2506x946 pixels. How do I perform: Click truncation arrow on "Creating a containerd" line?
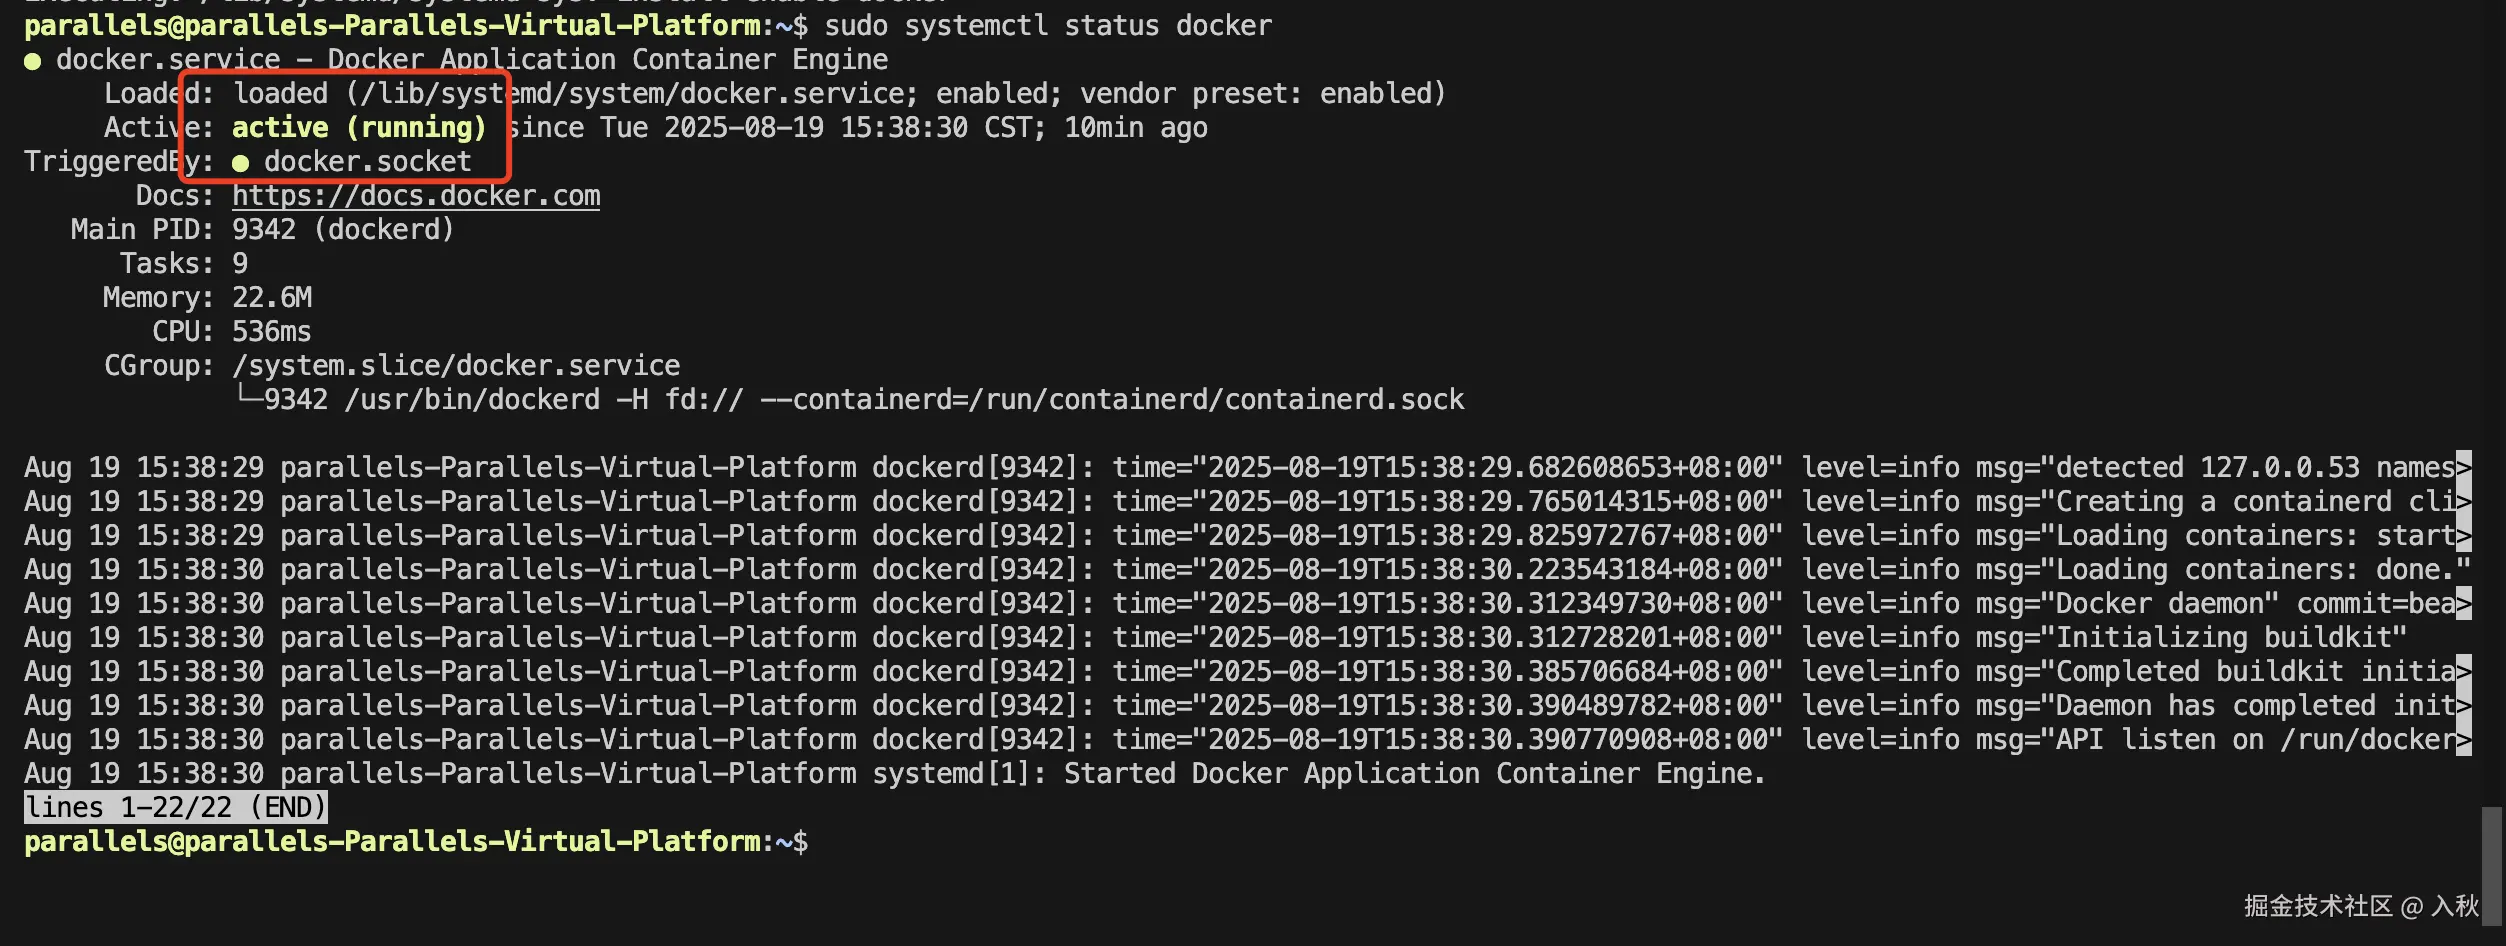(2464, 501)
